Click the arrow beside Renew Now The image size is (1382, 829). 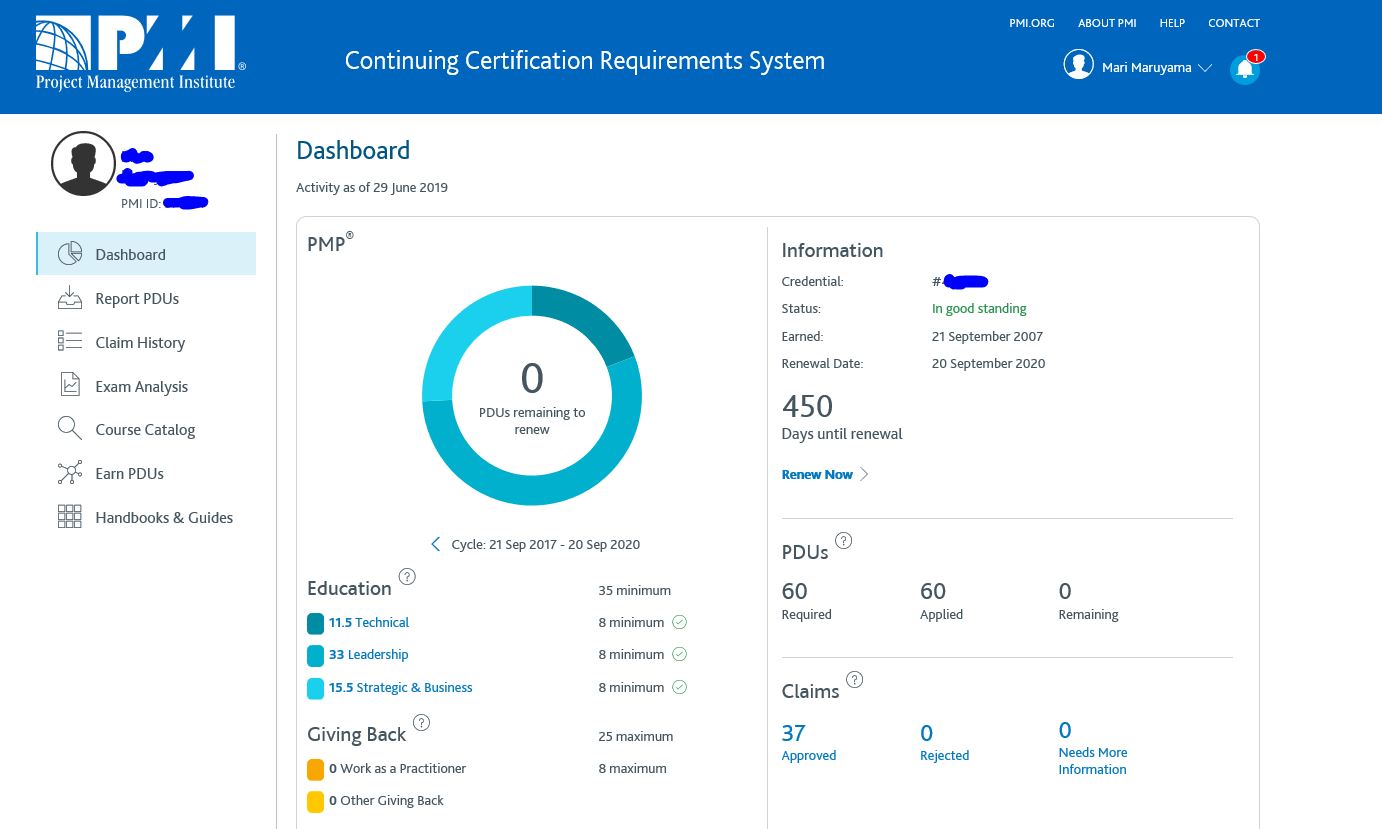[x=865, y=474]
